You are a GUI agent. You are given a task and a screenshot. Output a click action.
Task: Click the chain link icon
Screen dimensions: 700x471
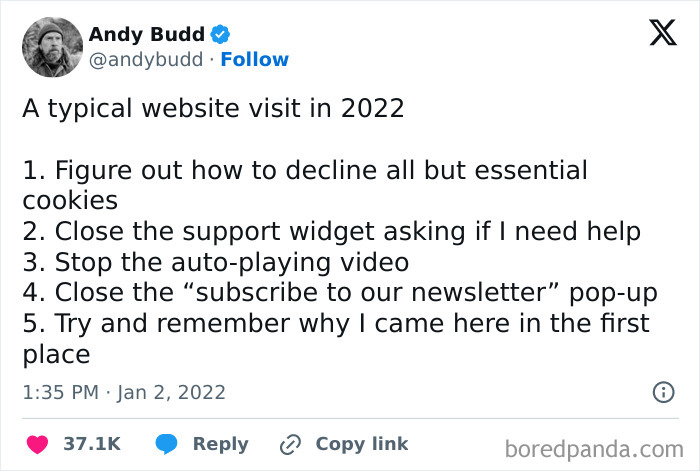[x=290, y=445]
